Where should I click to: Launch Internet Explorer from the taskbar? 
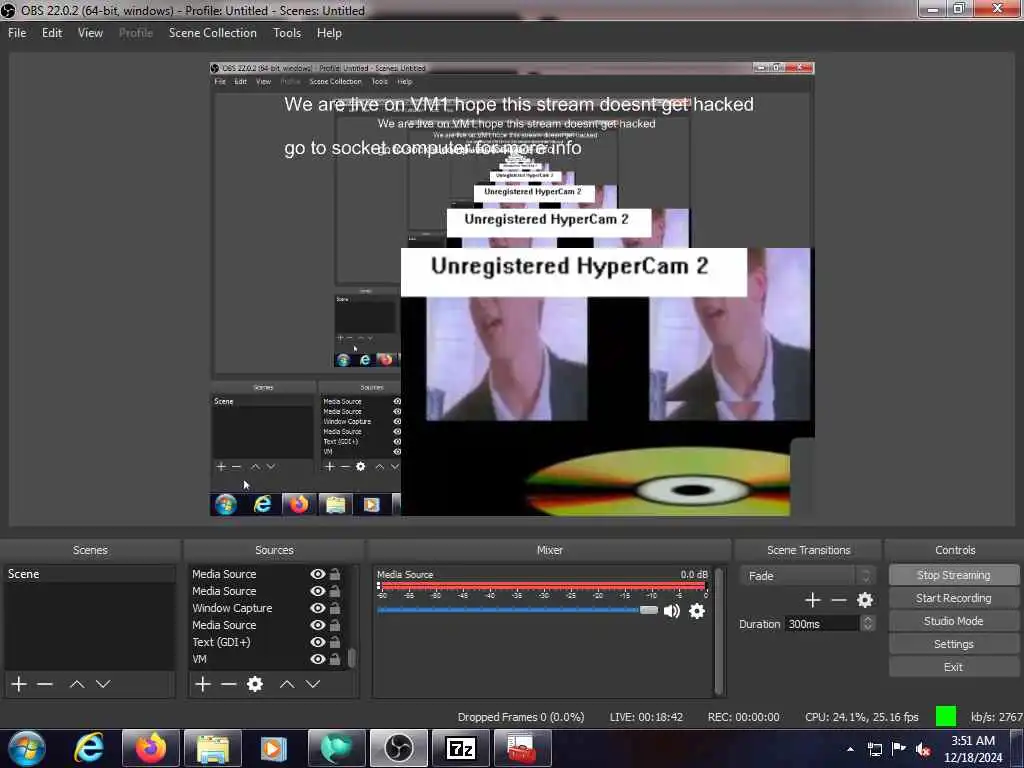tap(89, 748)
